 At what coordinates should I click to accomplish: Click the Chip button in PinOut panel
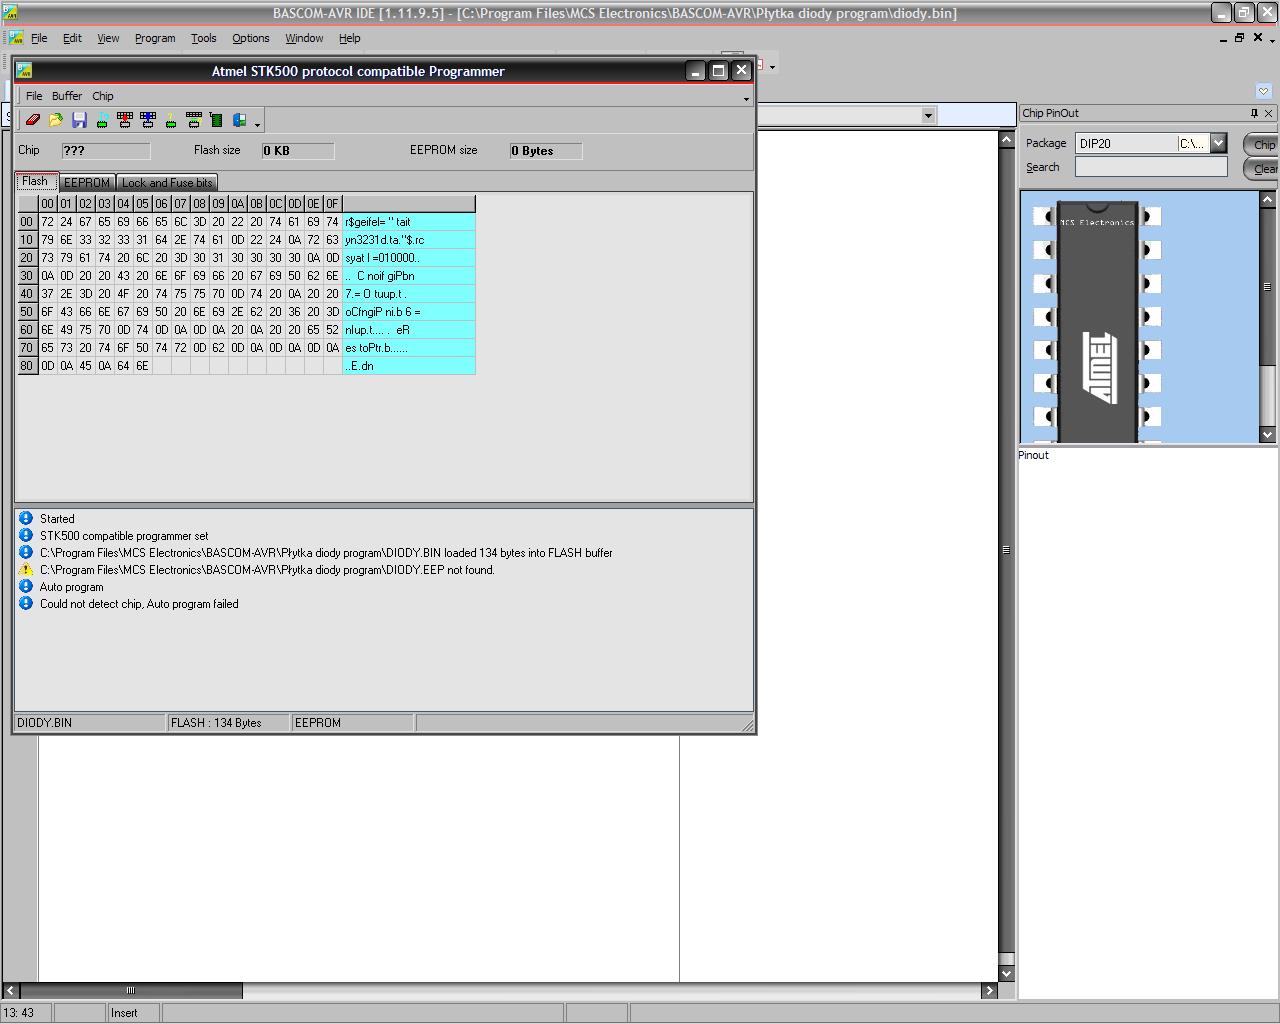point(1262,144)
